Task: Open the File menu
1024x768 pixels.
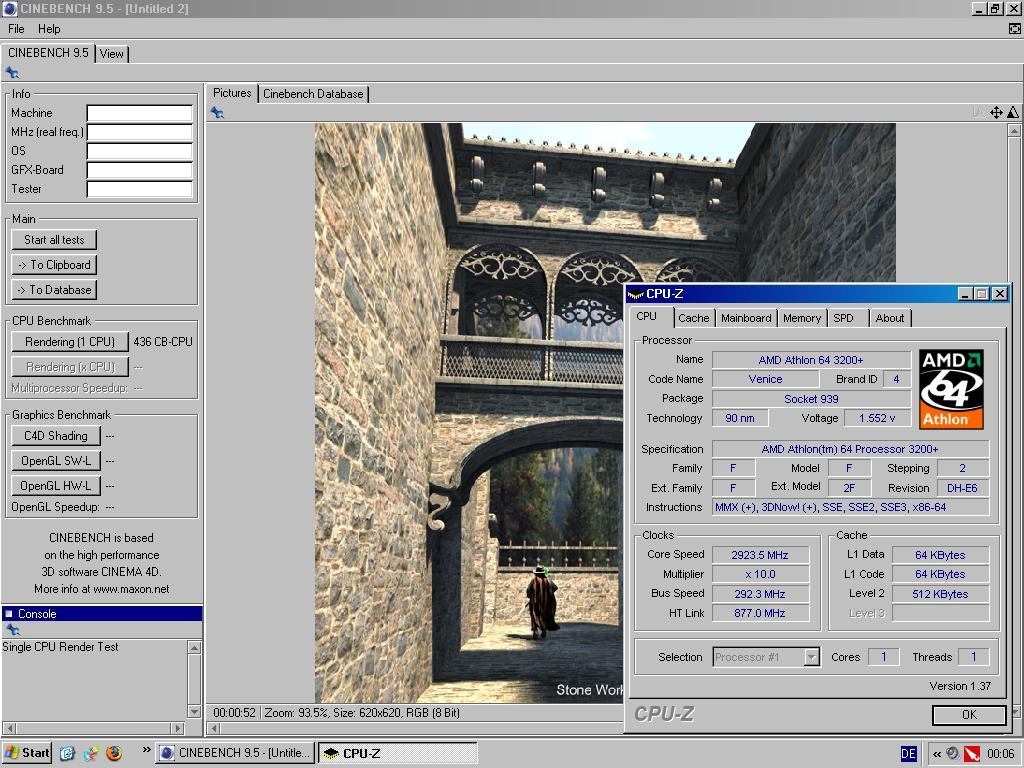Action: click(16, 29)
